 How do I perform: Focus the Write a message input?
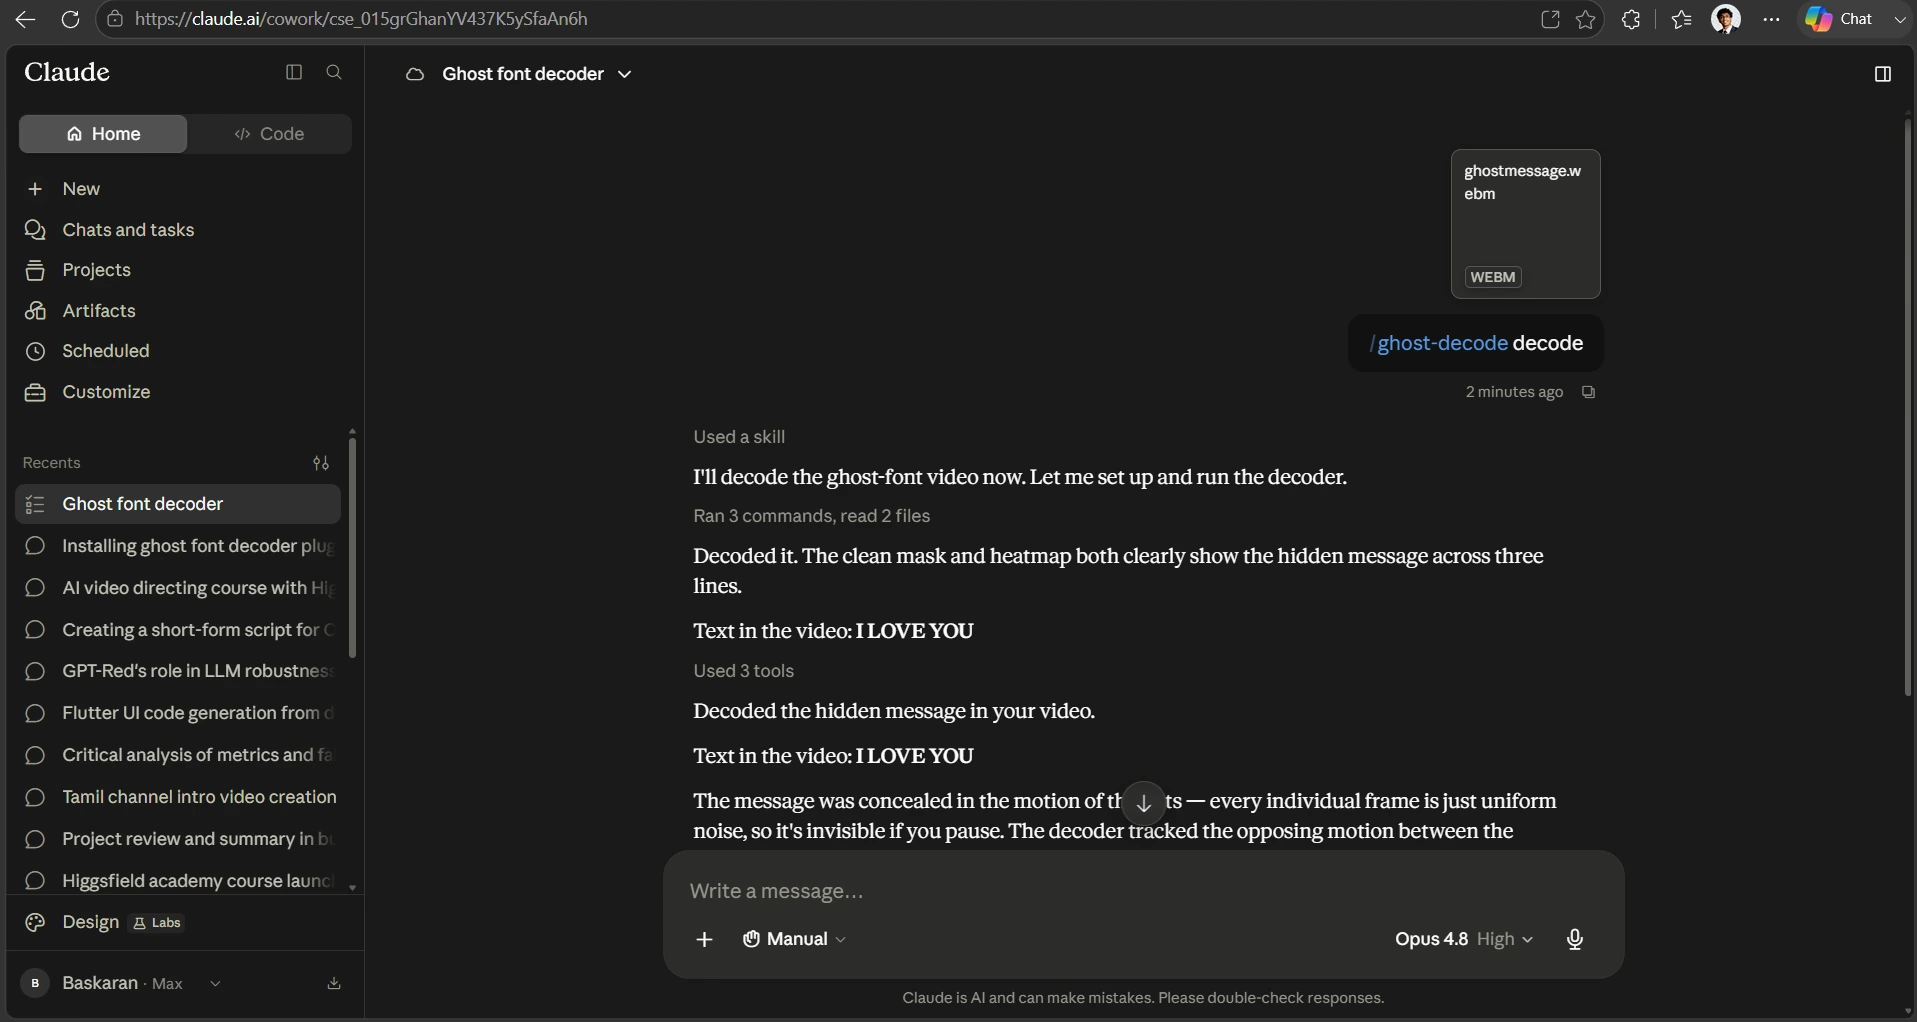click(x=1143, y=891)
